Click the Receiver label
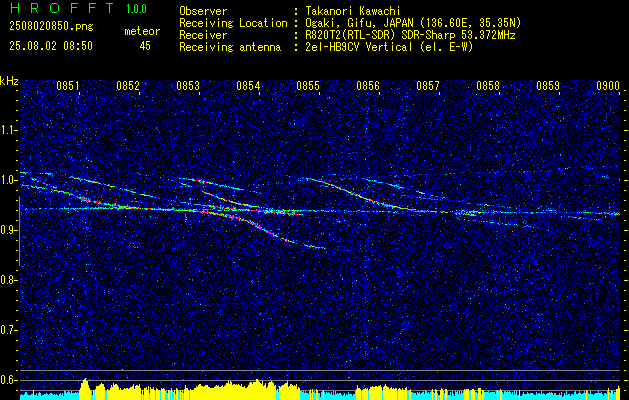 (x=203, y=35)
